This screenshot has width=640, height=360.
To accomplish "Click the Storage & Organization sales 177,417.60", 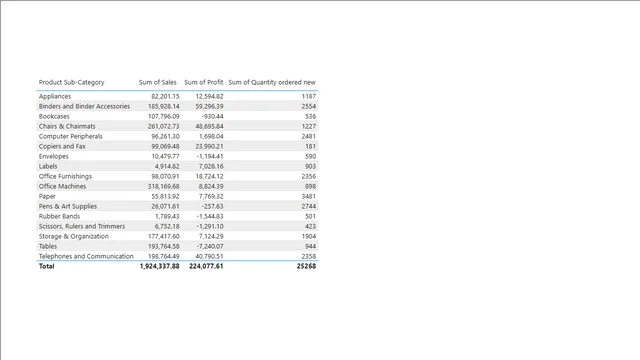I will 164,236.
